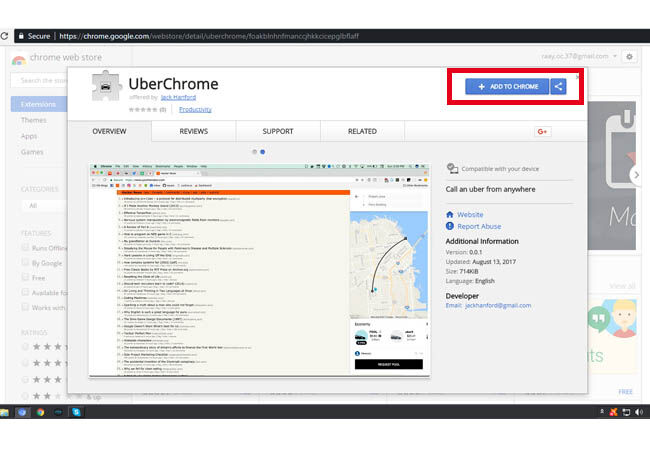Image resolution: width=650 pixels, height=450 pixels.
Task: Select the first carousel dot
Action: [255, 152]
